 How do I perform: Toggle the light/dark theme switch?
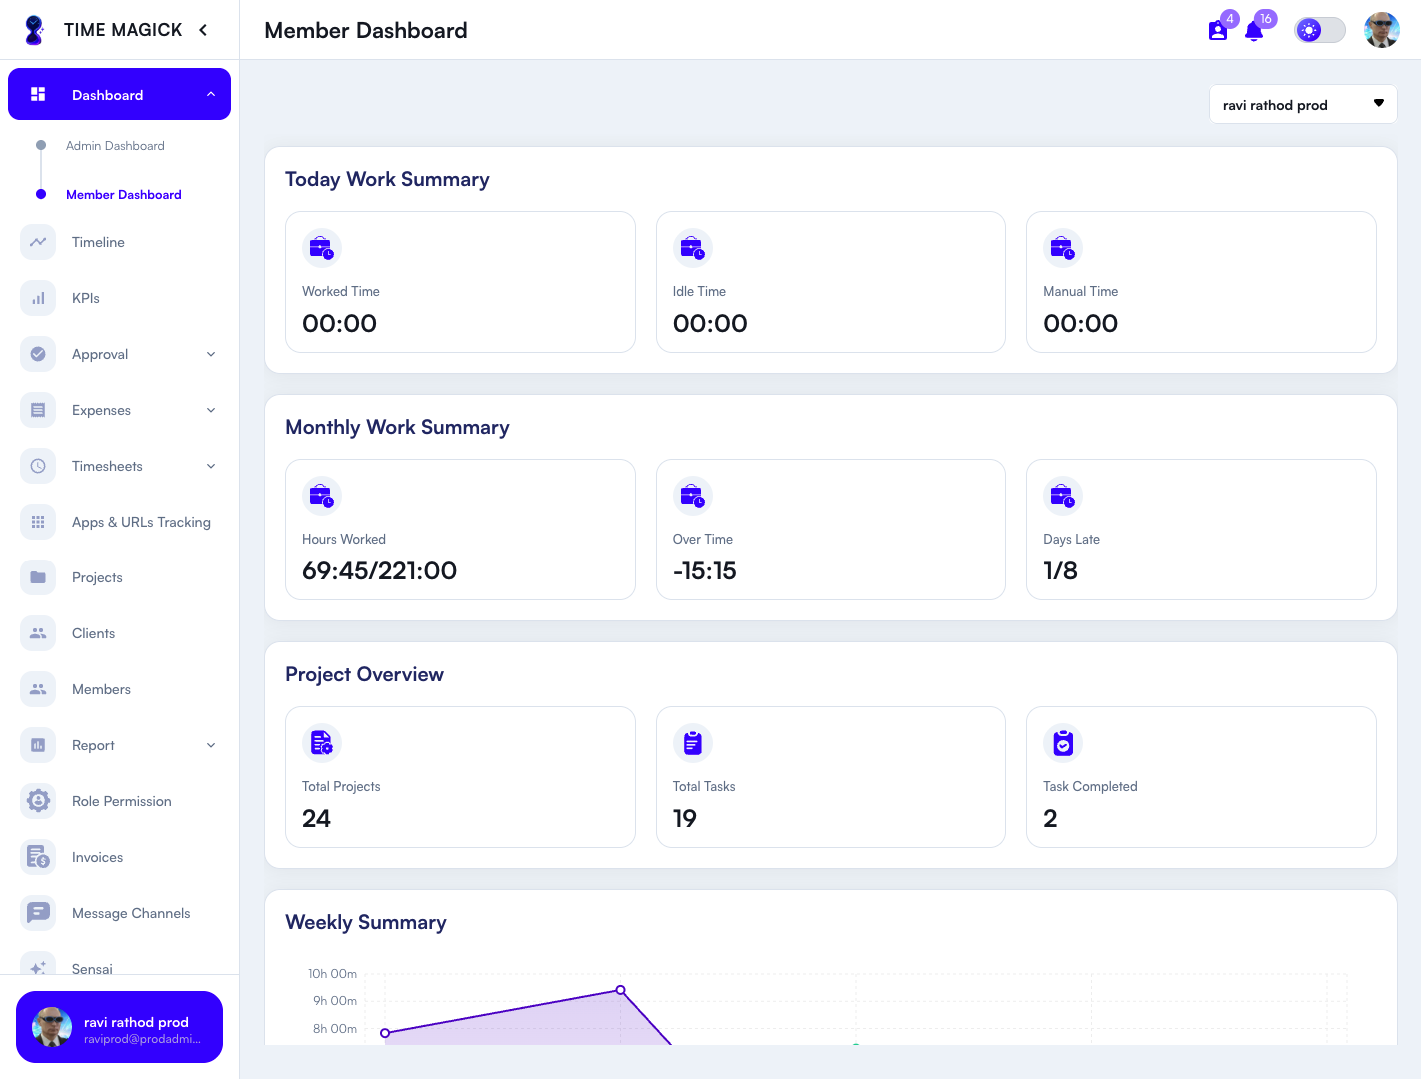pos(1320,30)
